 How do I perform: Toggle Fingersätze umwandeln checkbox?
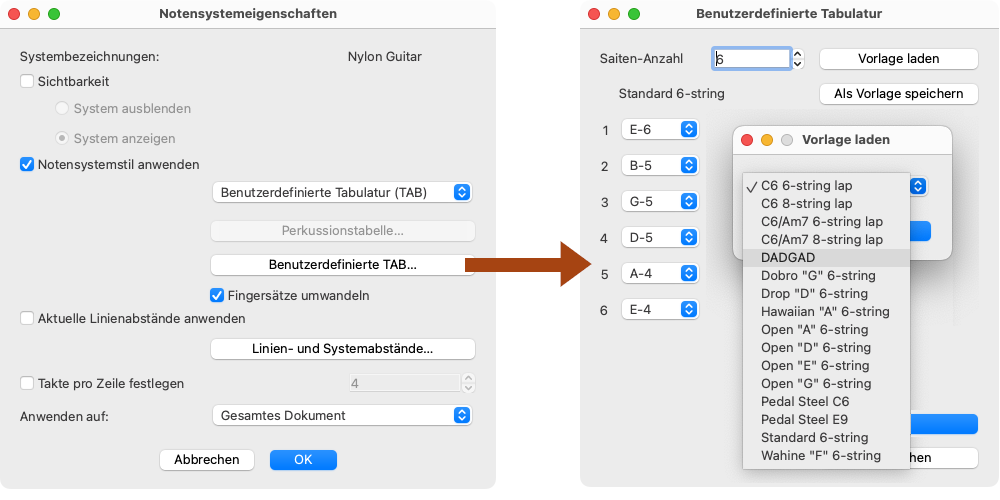click(217, 295)
